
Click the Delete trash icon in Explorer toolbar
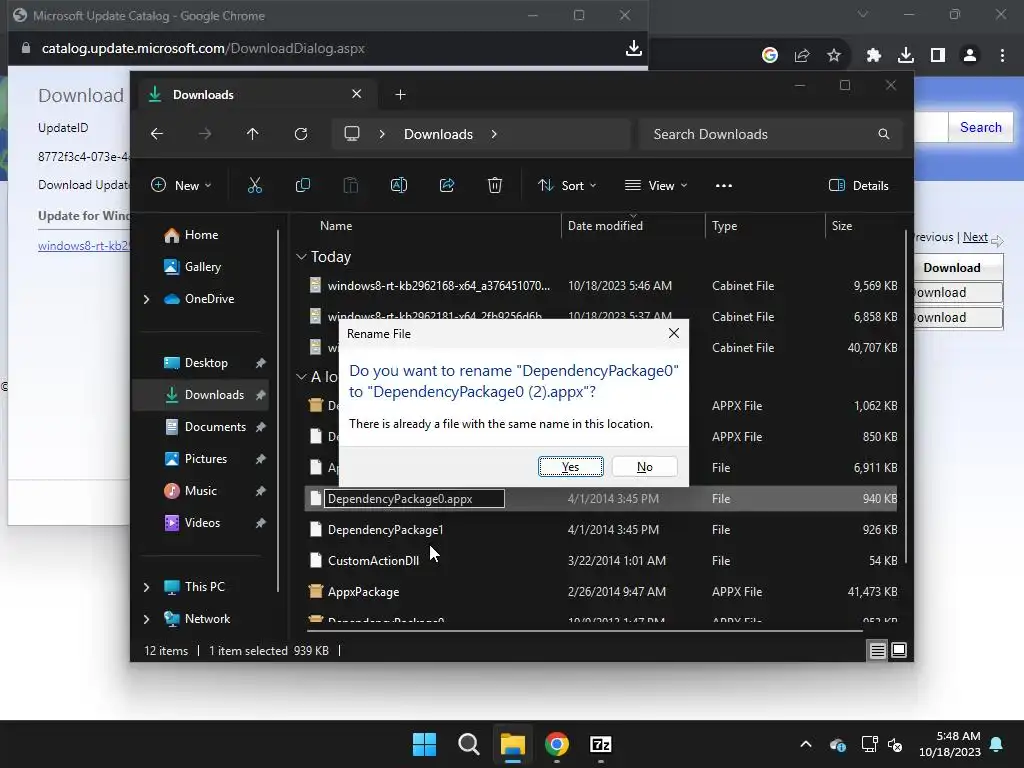(x=495, y=185)
